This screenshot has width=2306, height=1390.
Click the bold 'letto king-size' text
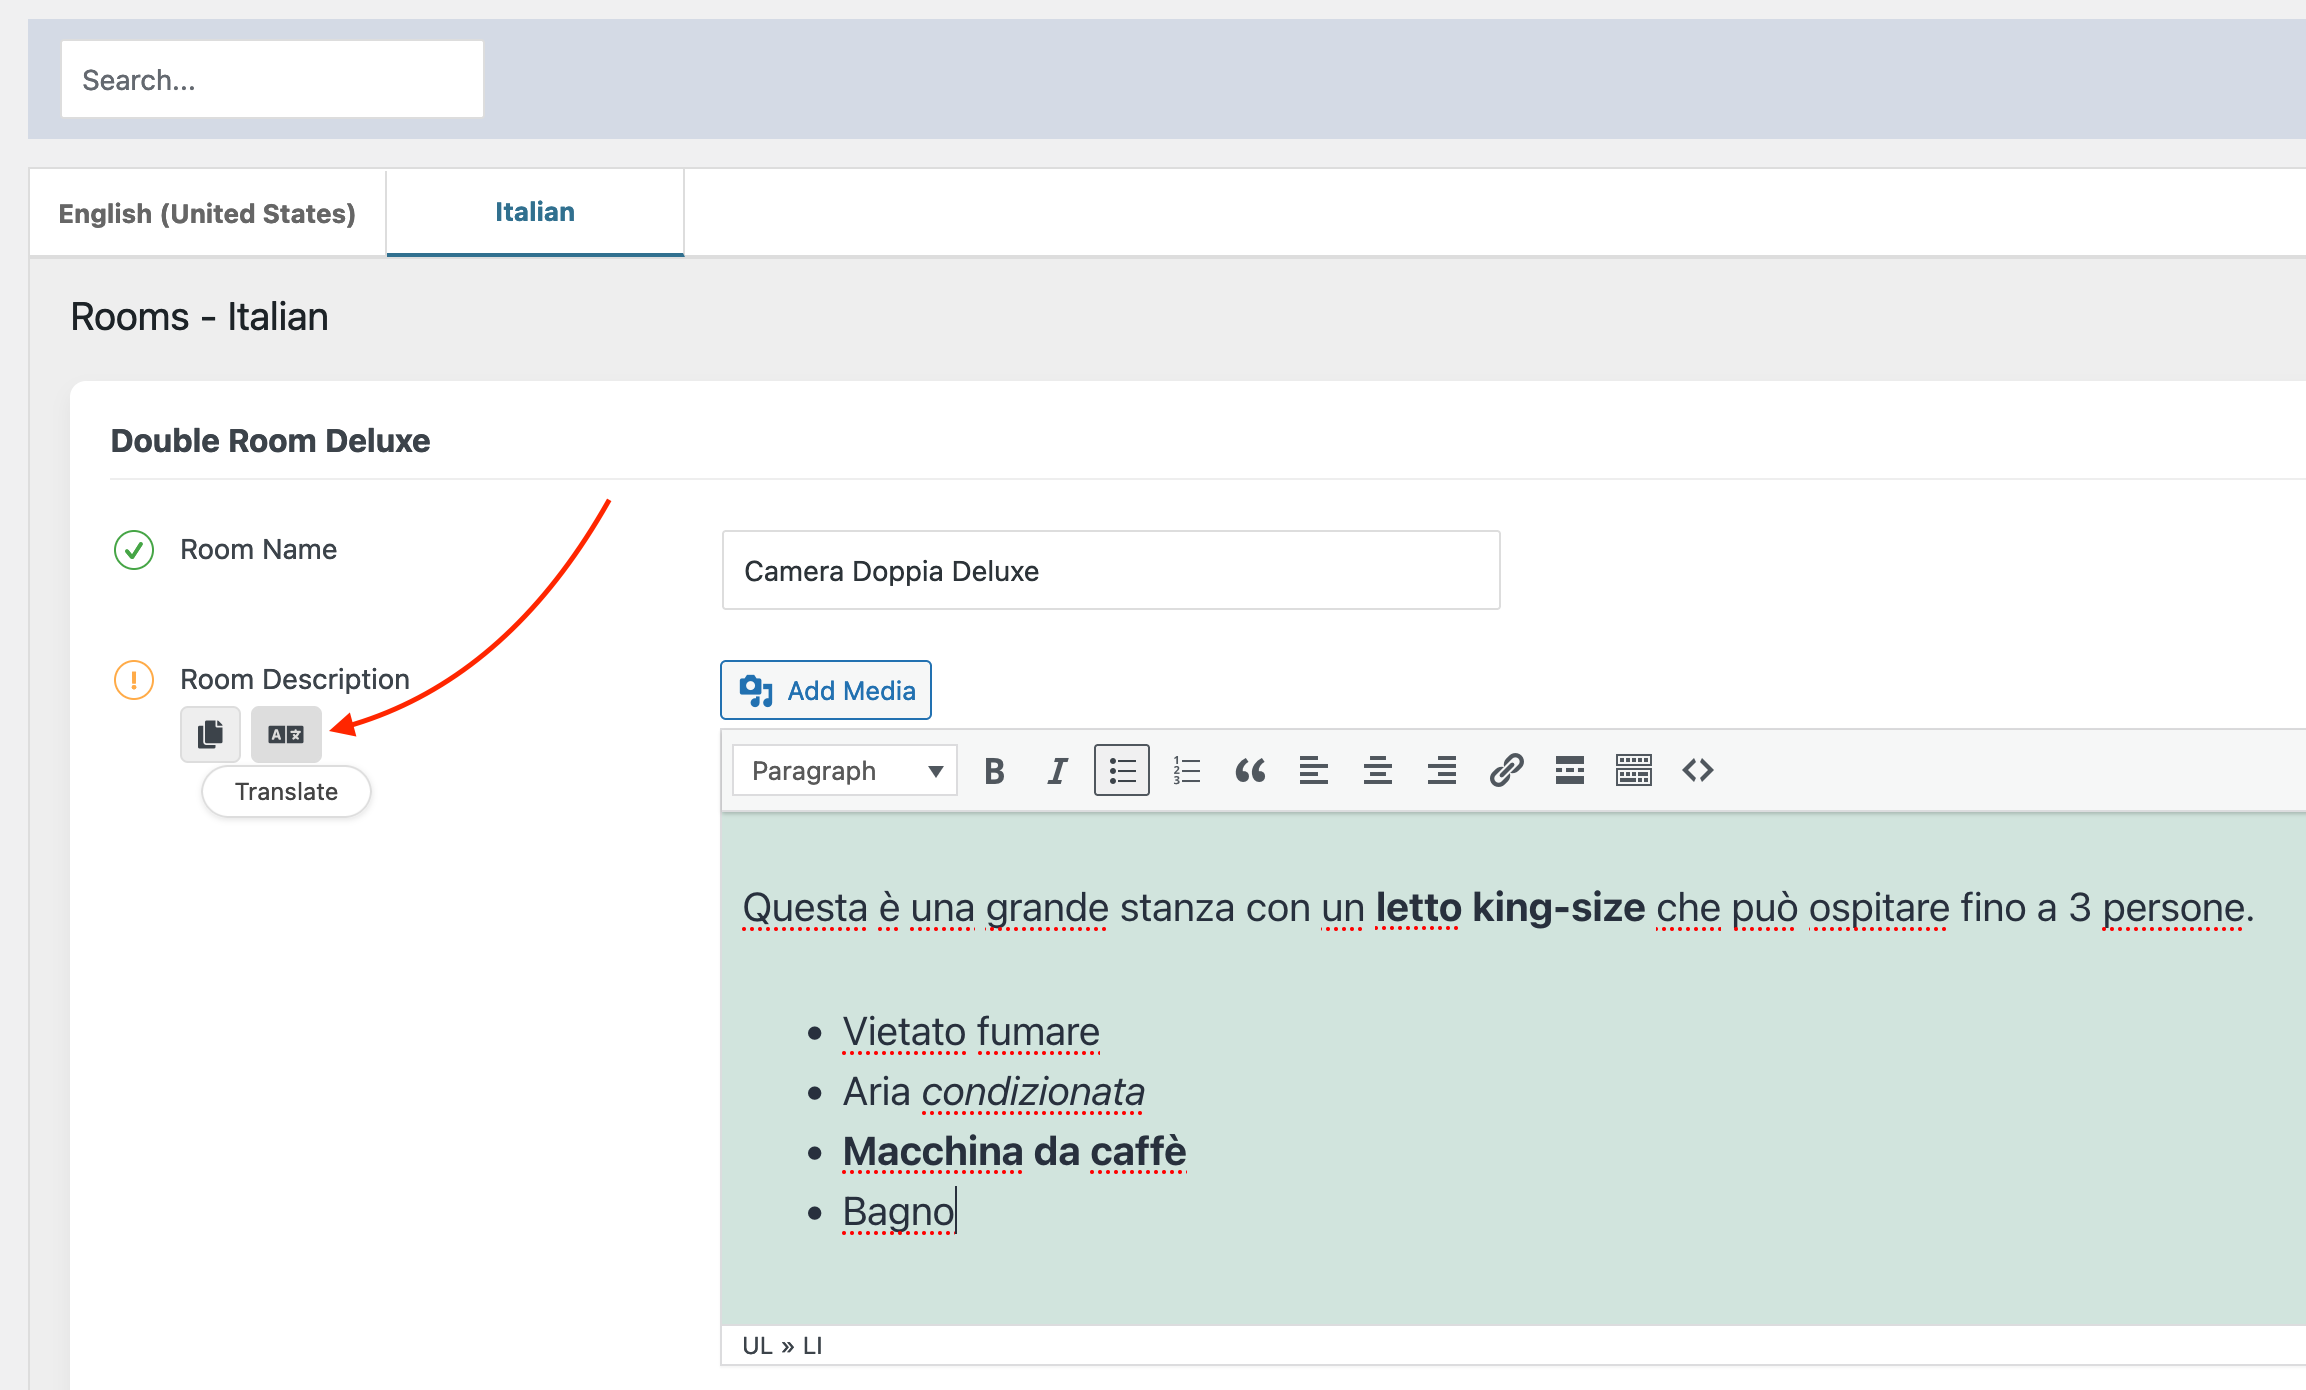pyautogui.click(x=1510, y=908)
